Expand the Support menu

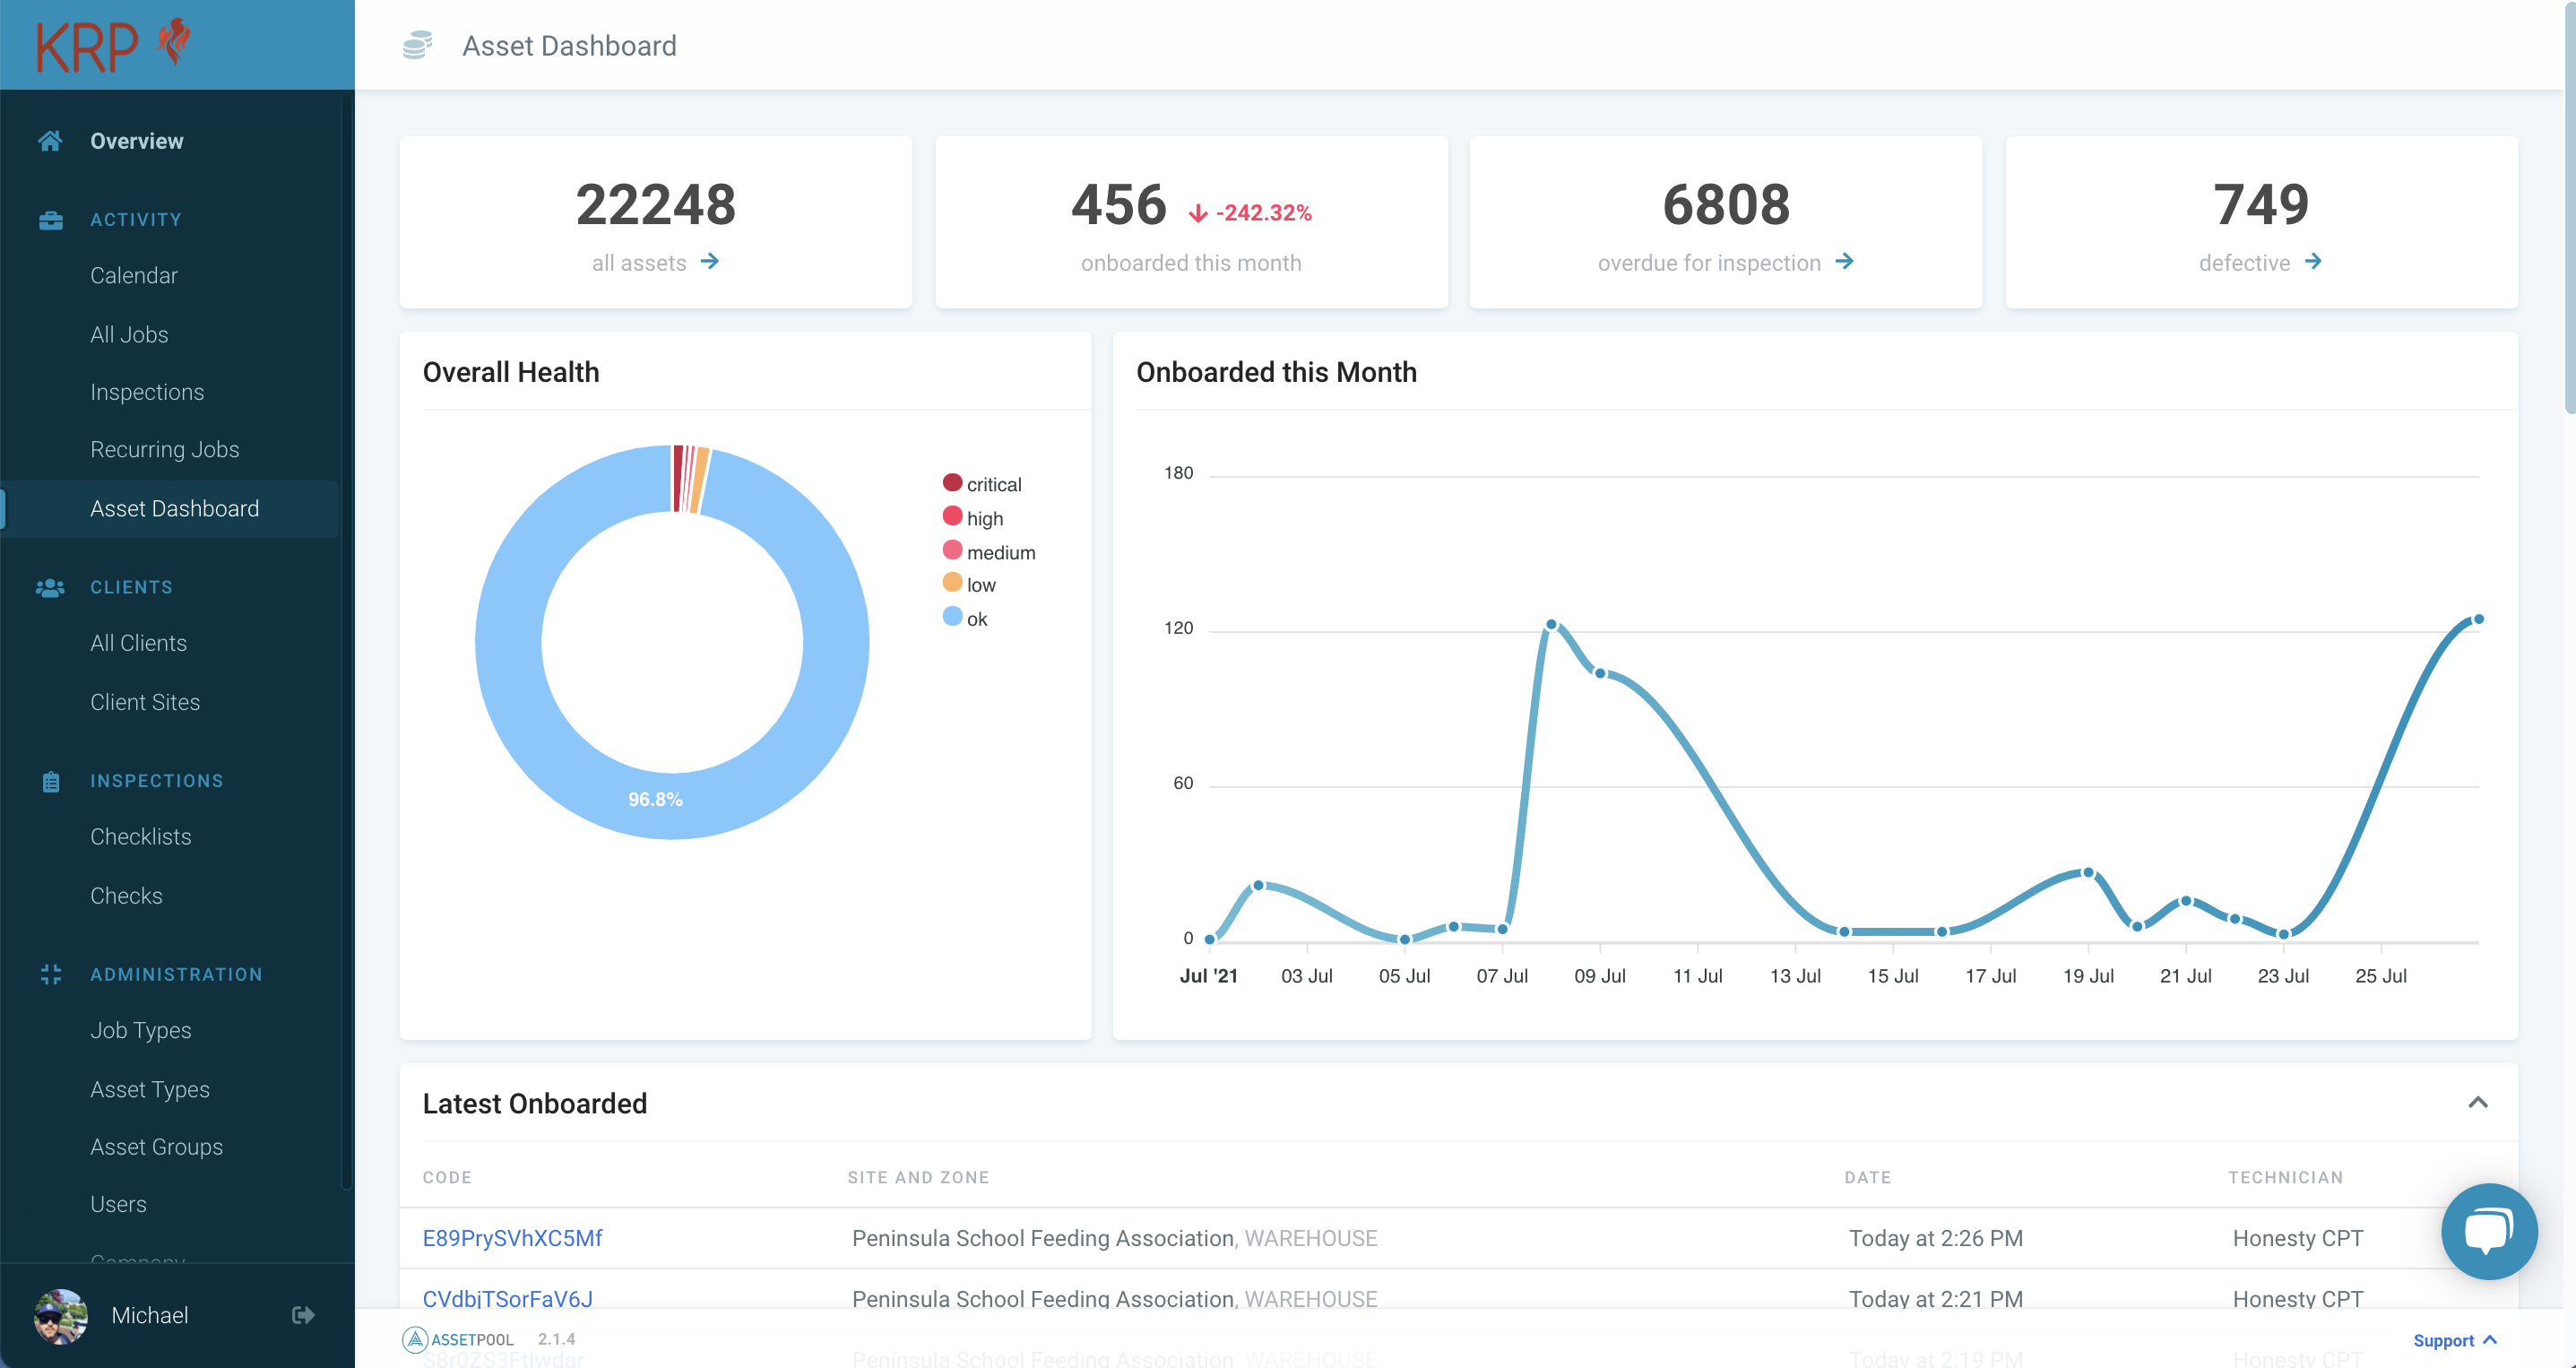pos(2454,1340)
